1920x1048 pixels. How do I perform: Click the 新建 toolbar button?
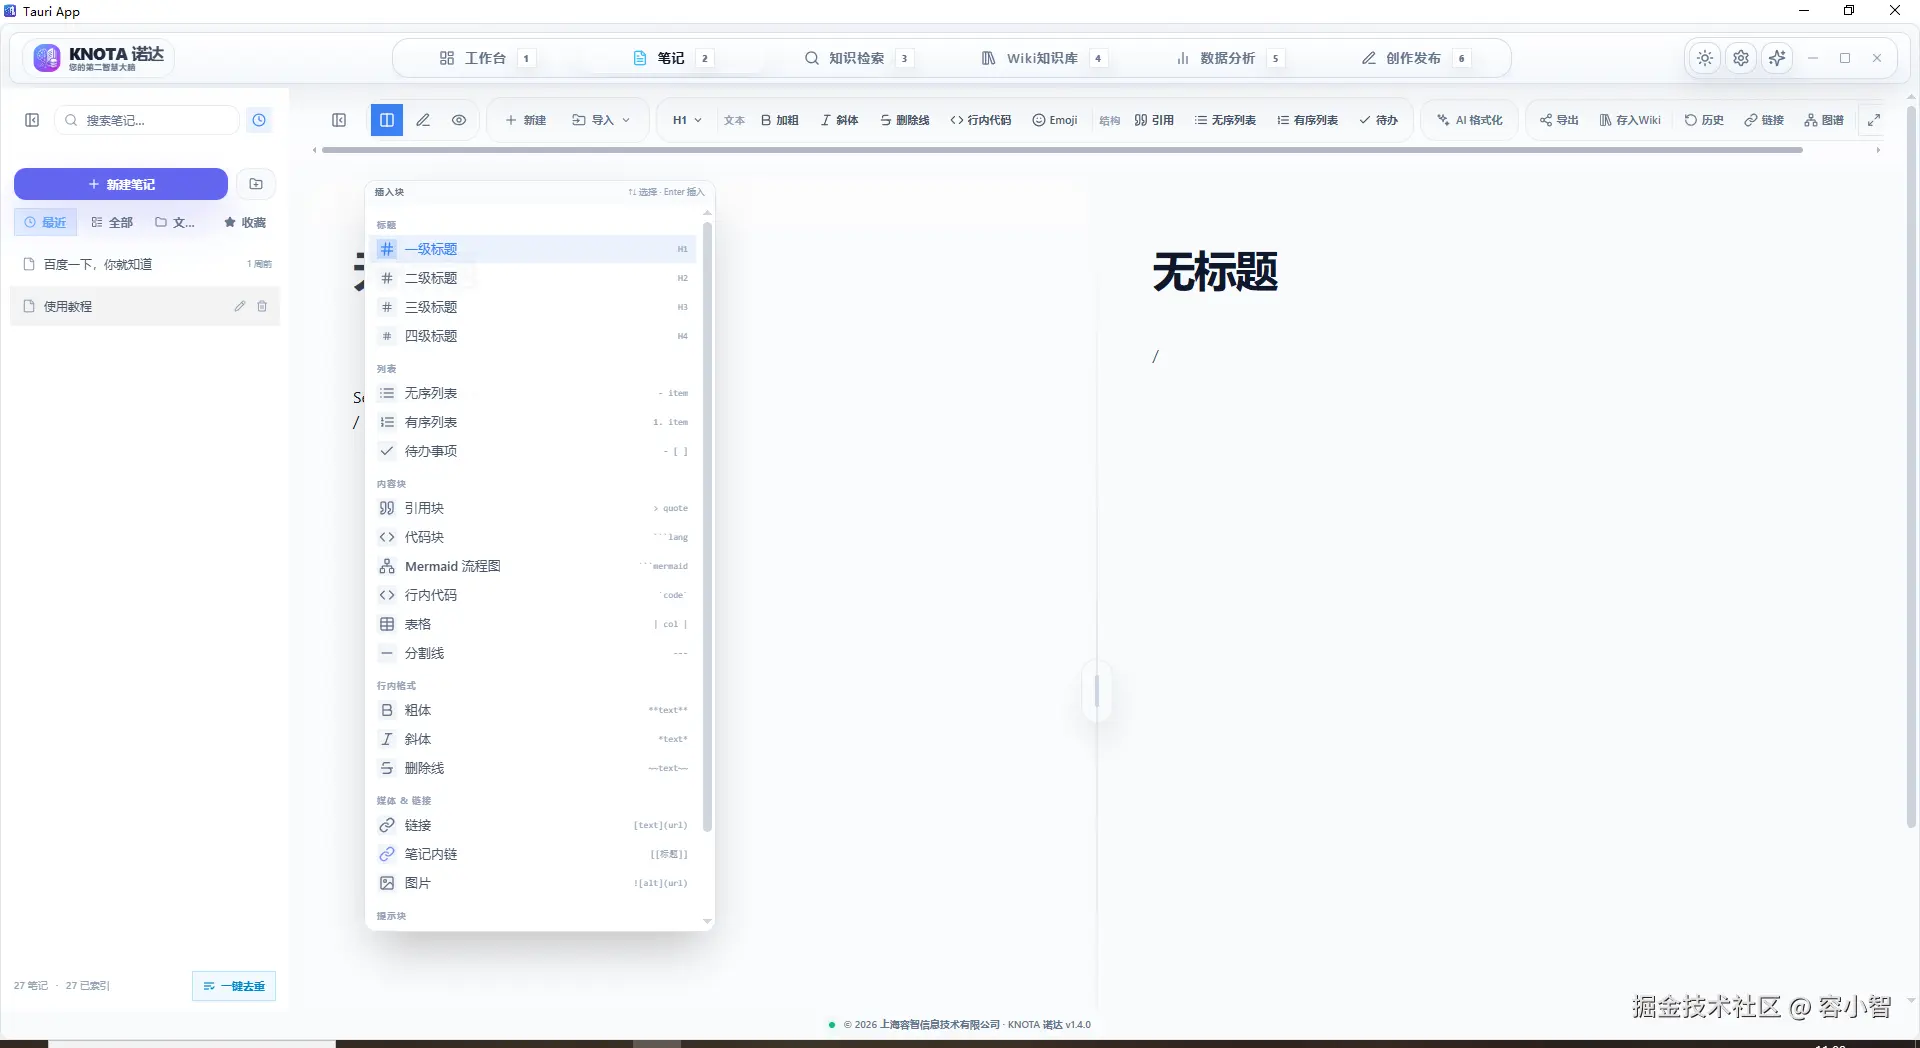tap(526, 120)
